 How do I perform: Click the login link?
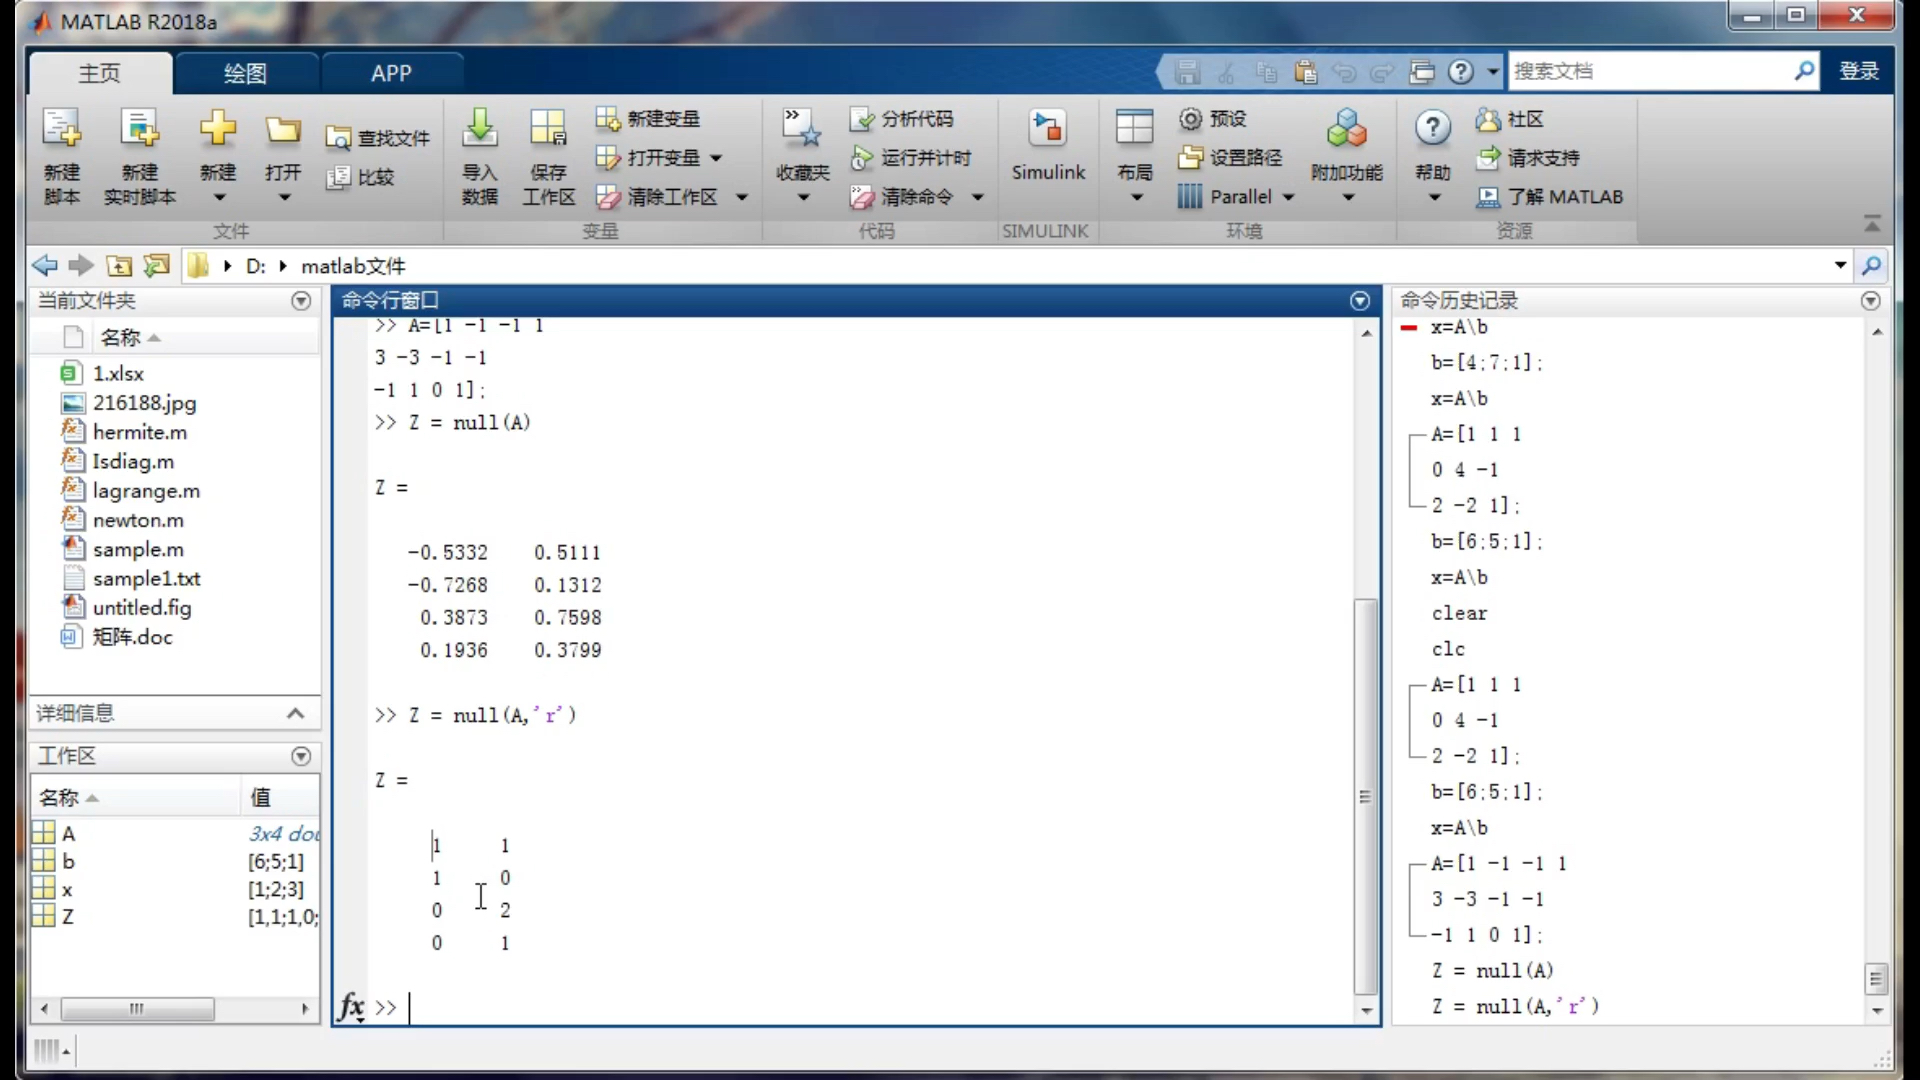click(x=1858, y=71)
